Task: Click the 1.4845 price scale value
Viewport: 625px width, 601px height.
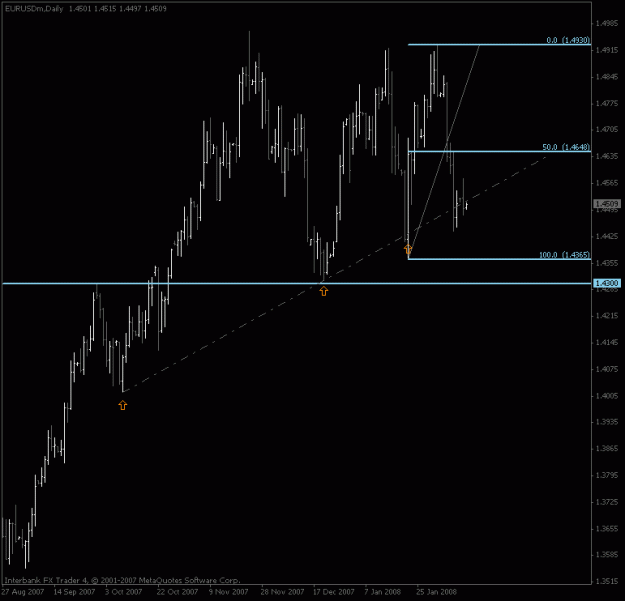Action: point(607,77)
